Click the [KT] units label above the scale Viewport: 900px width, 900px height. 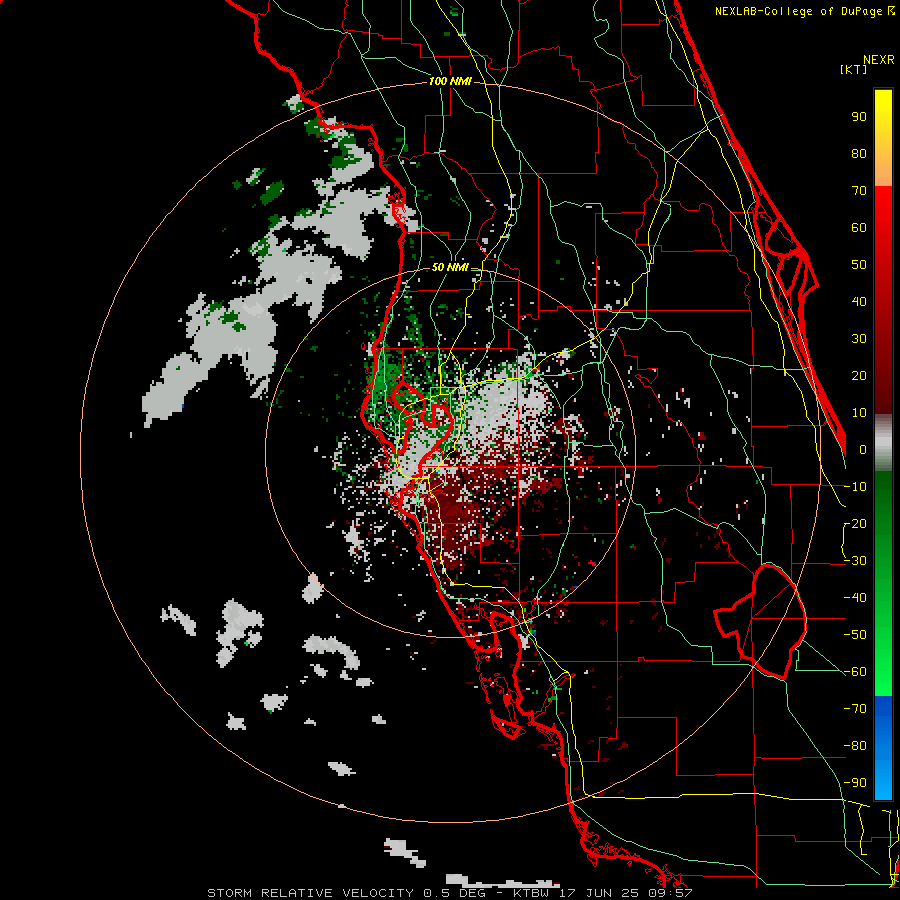[x=853, y=69]
